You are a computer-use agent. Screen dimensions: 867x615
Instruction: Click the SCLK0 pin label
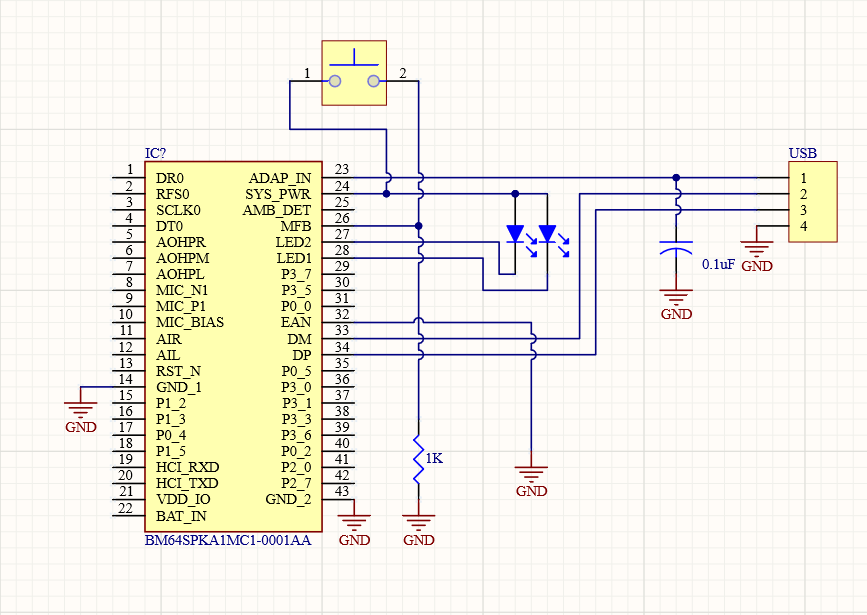[x=178, y=211]
